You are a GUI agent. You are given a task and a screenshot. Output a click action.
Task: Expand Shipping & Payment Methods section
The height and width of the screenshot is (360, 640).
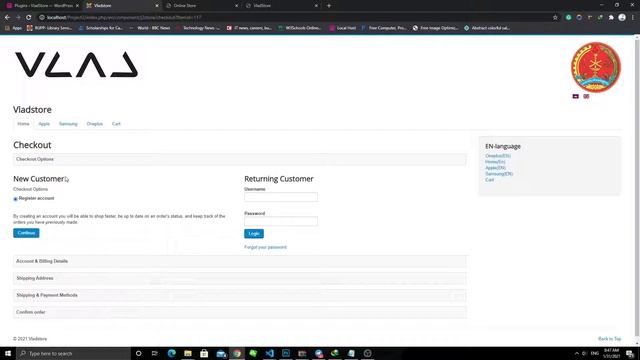tap(240, 295)
